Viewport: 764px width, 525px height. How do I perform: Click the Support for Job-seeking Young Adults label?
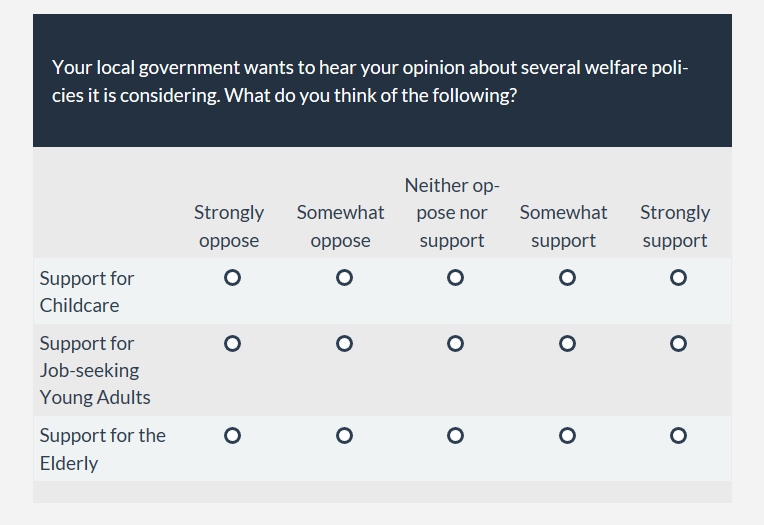tap(95, 370)
